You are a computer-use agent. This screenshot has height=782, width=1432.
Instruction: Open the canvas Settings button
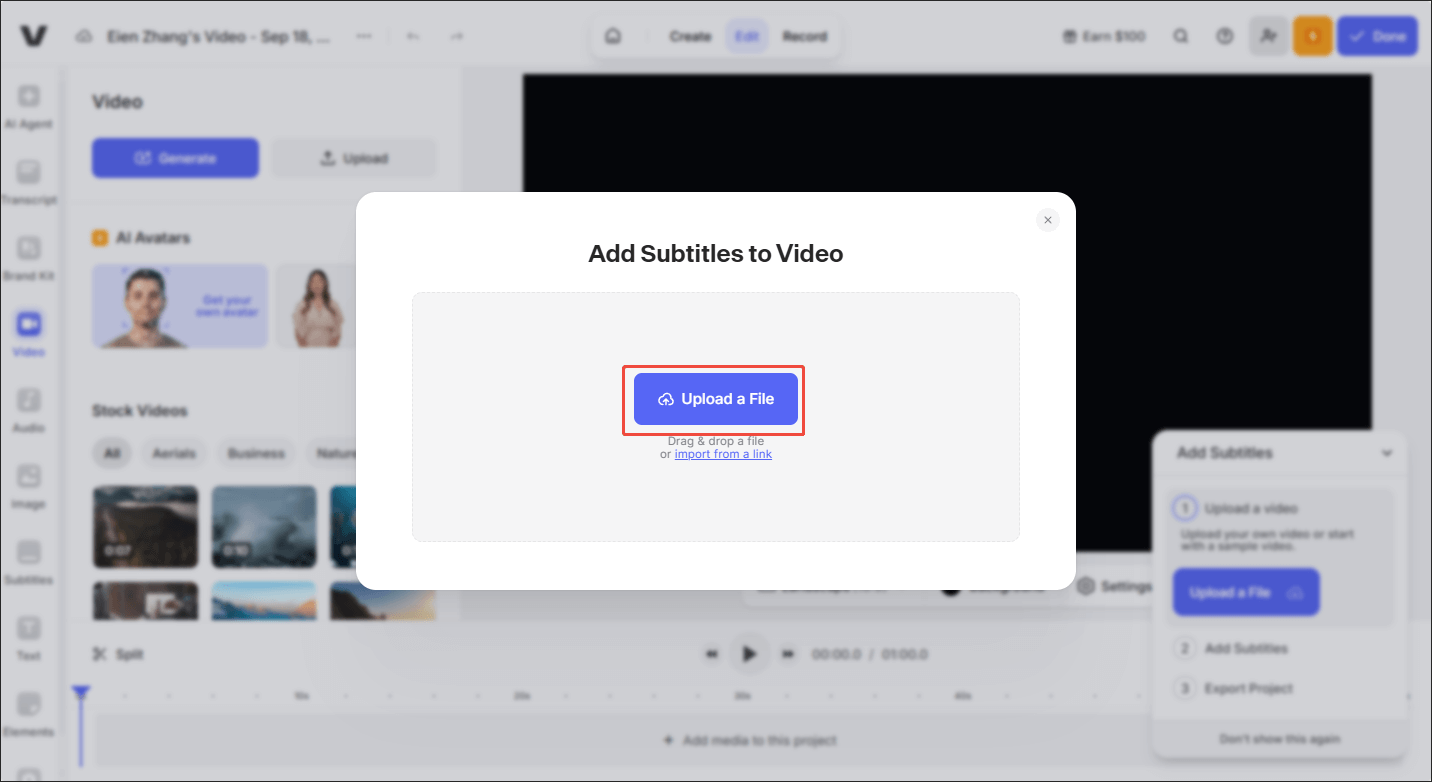(x=1114, y=587)
